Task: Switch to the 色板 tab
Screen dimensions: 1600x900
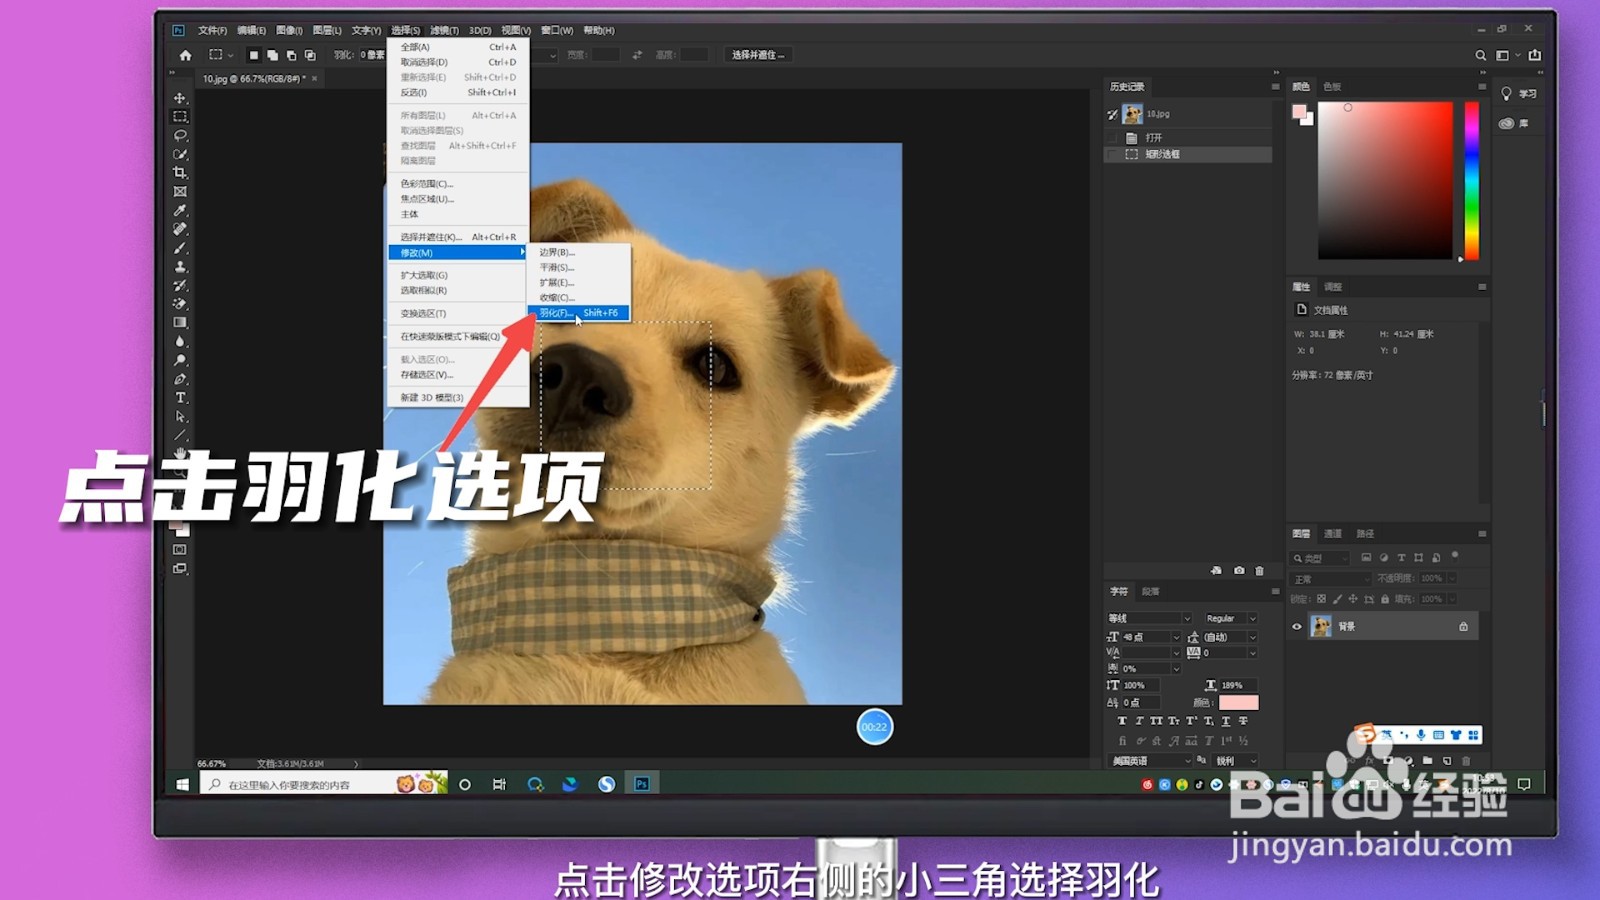Action: (1332, 87)
